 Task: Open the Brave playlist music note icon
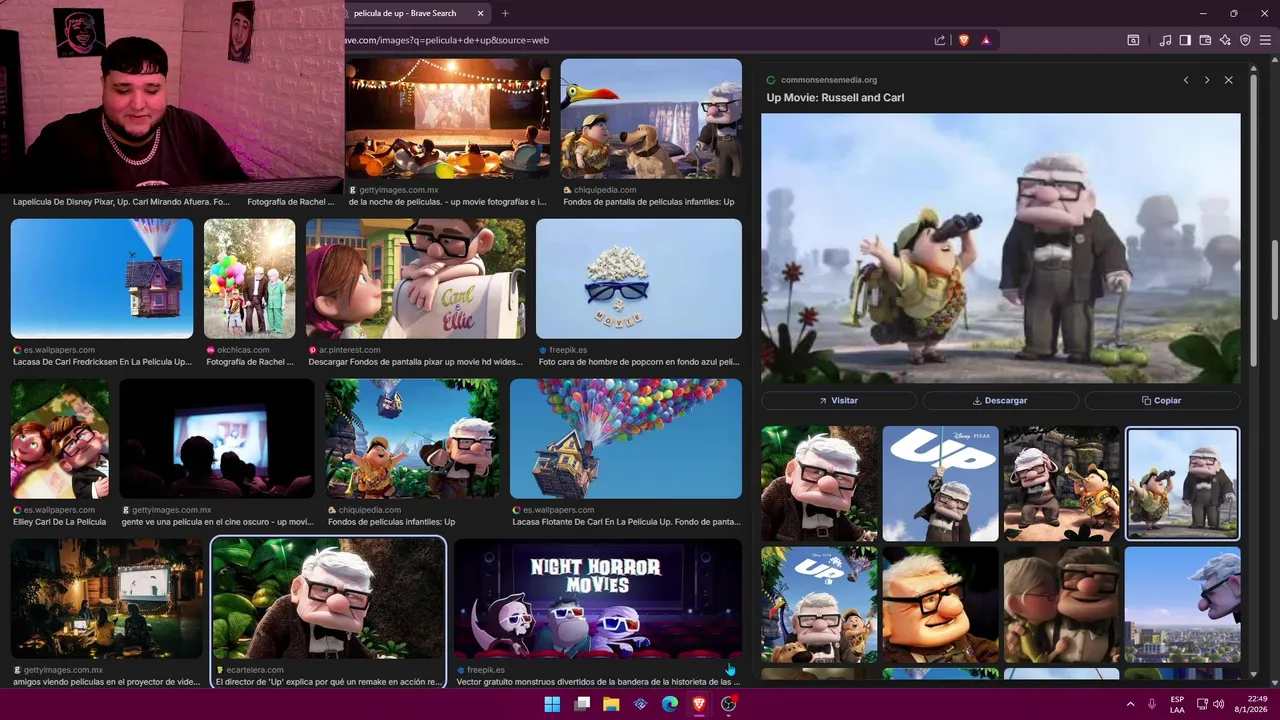tap(1165, 40)
